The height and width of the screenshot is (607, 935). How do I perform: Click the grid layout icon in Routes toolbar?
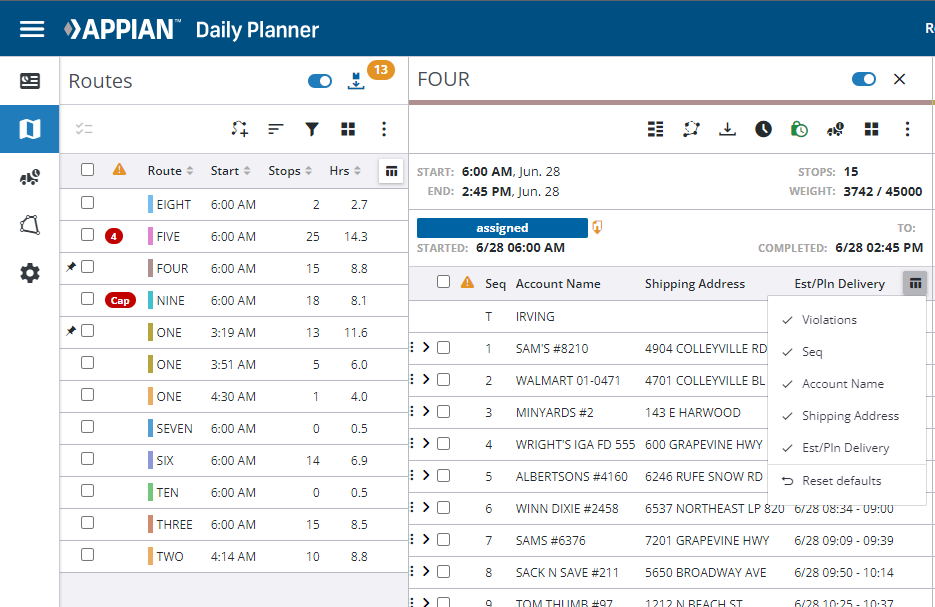click(x=348, y=129)
